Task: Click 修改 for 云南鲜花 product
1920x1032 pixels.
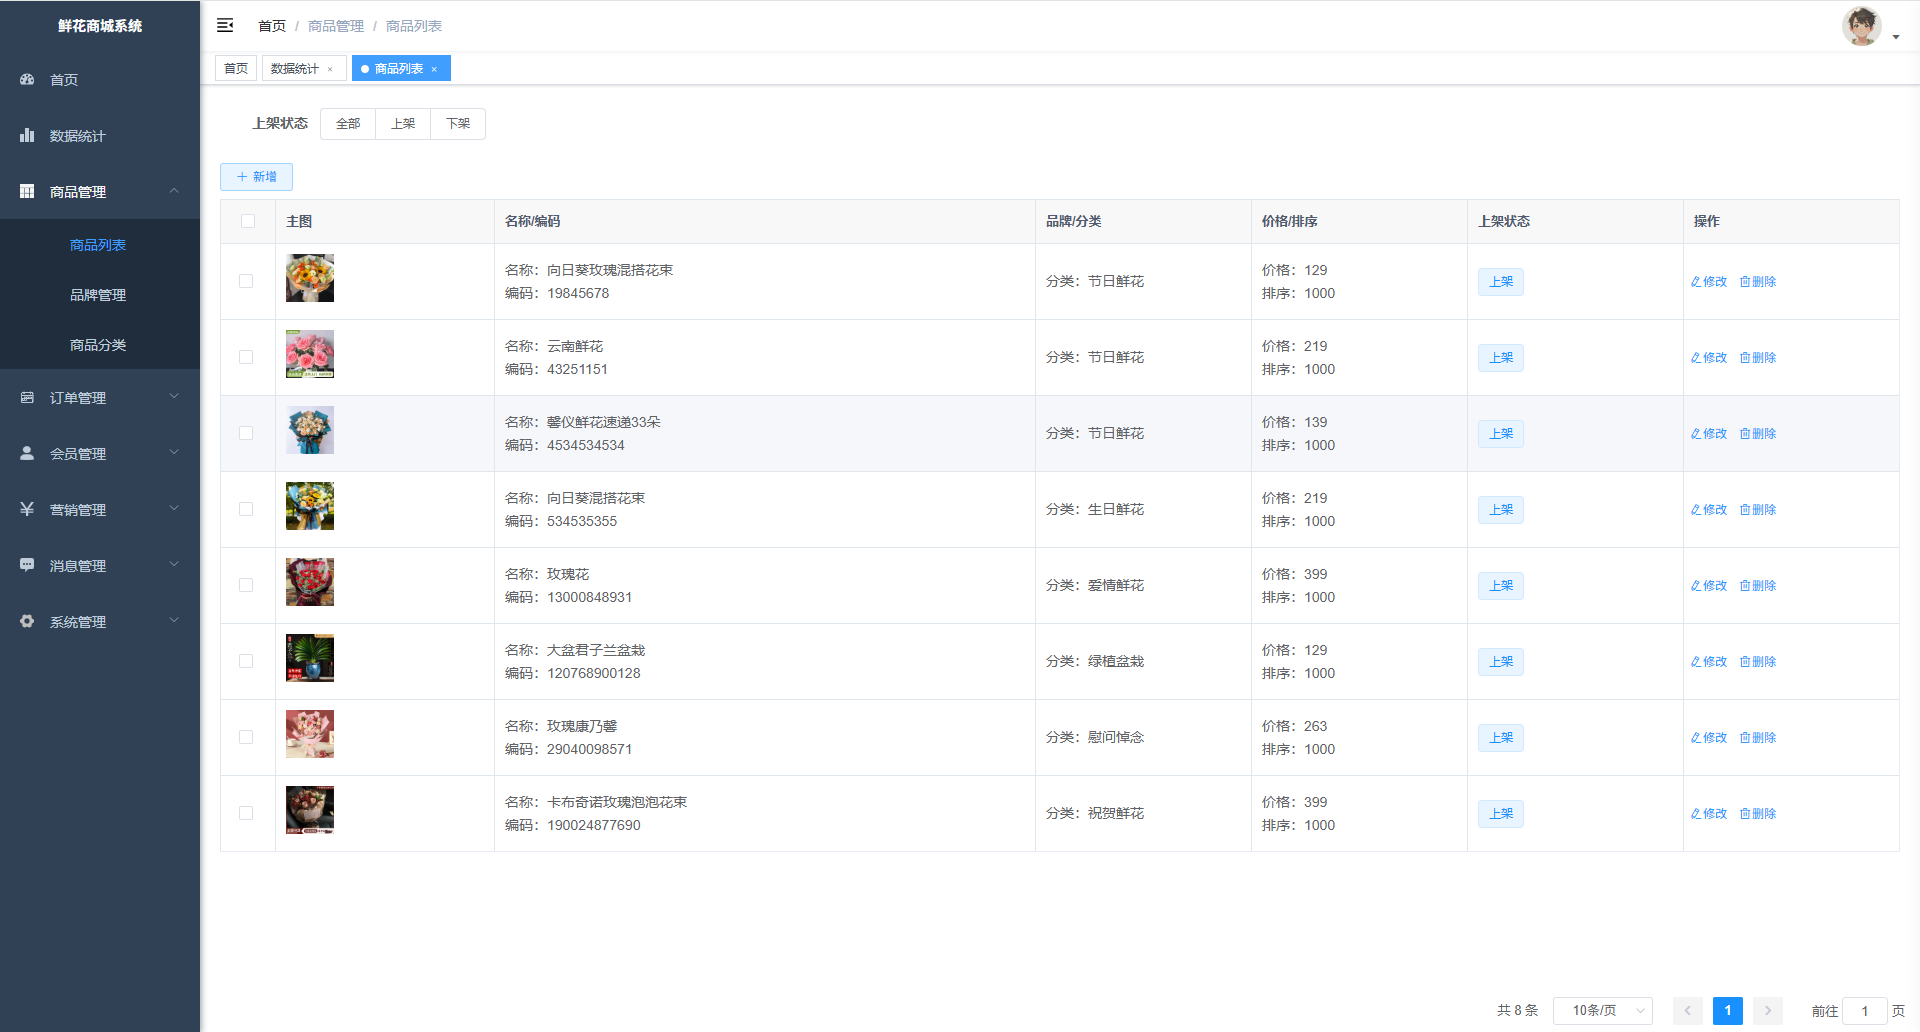Action: (x=1709, y=358)
